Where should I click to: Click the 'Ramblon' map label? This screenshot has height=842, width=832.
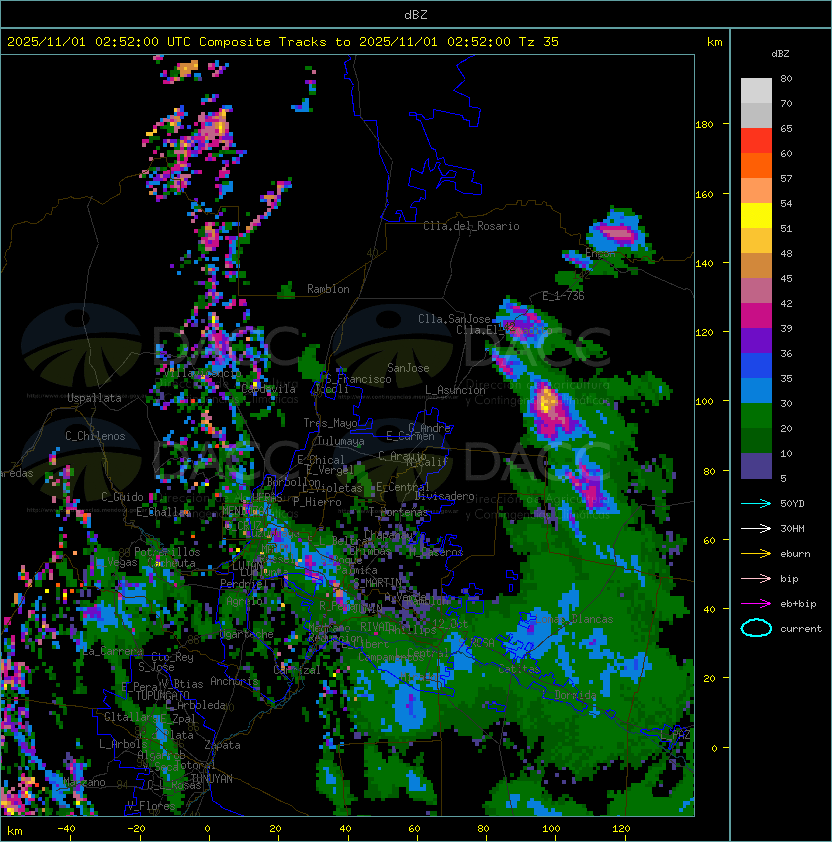pos(328,289)
